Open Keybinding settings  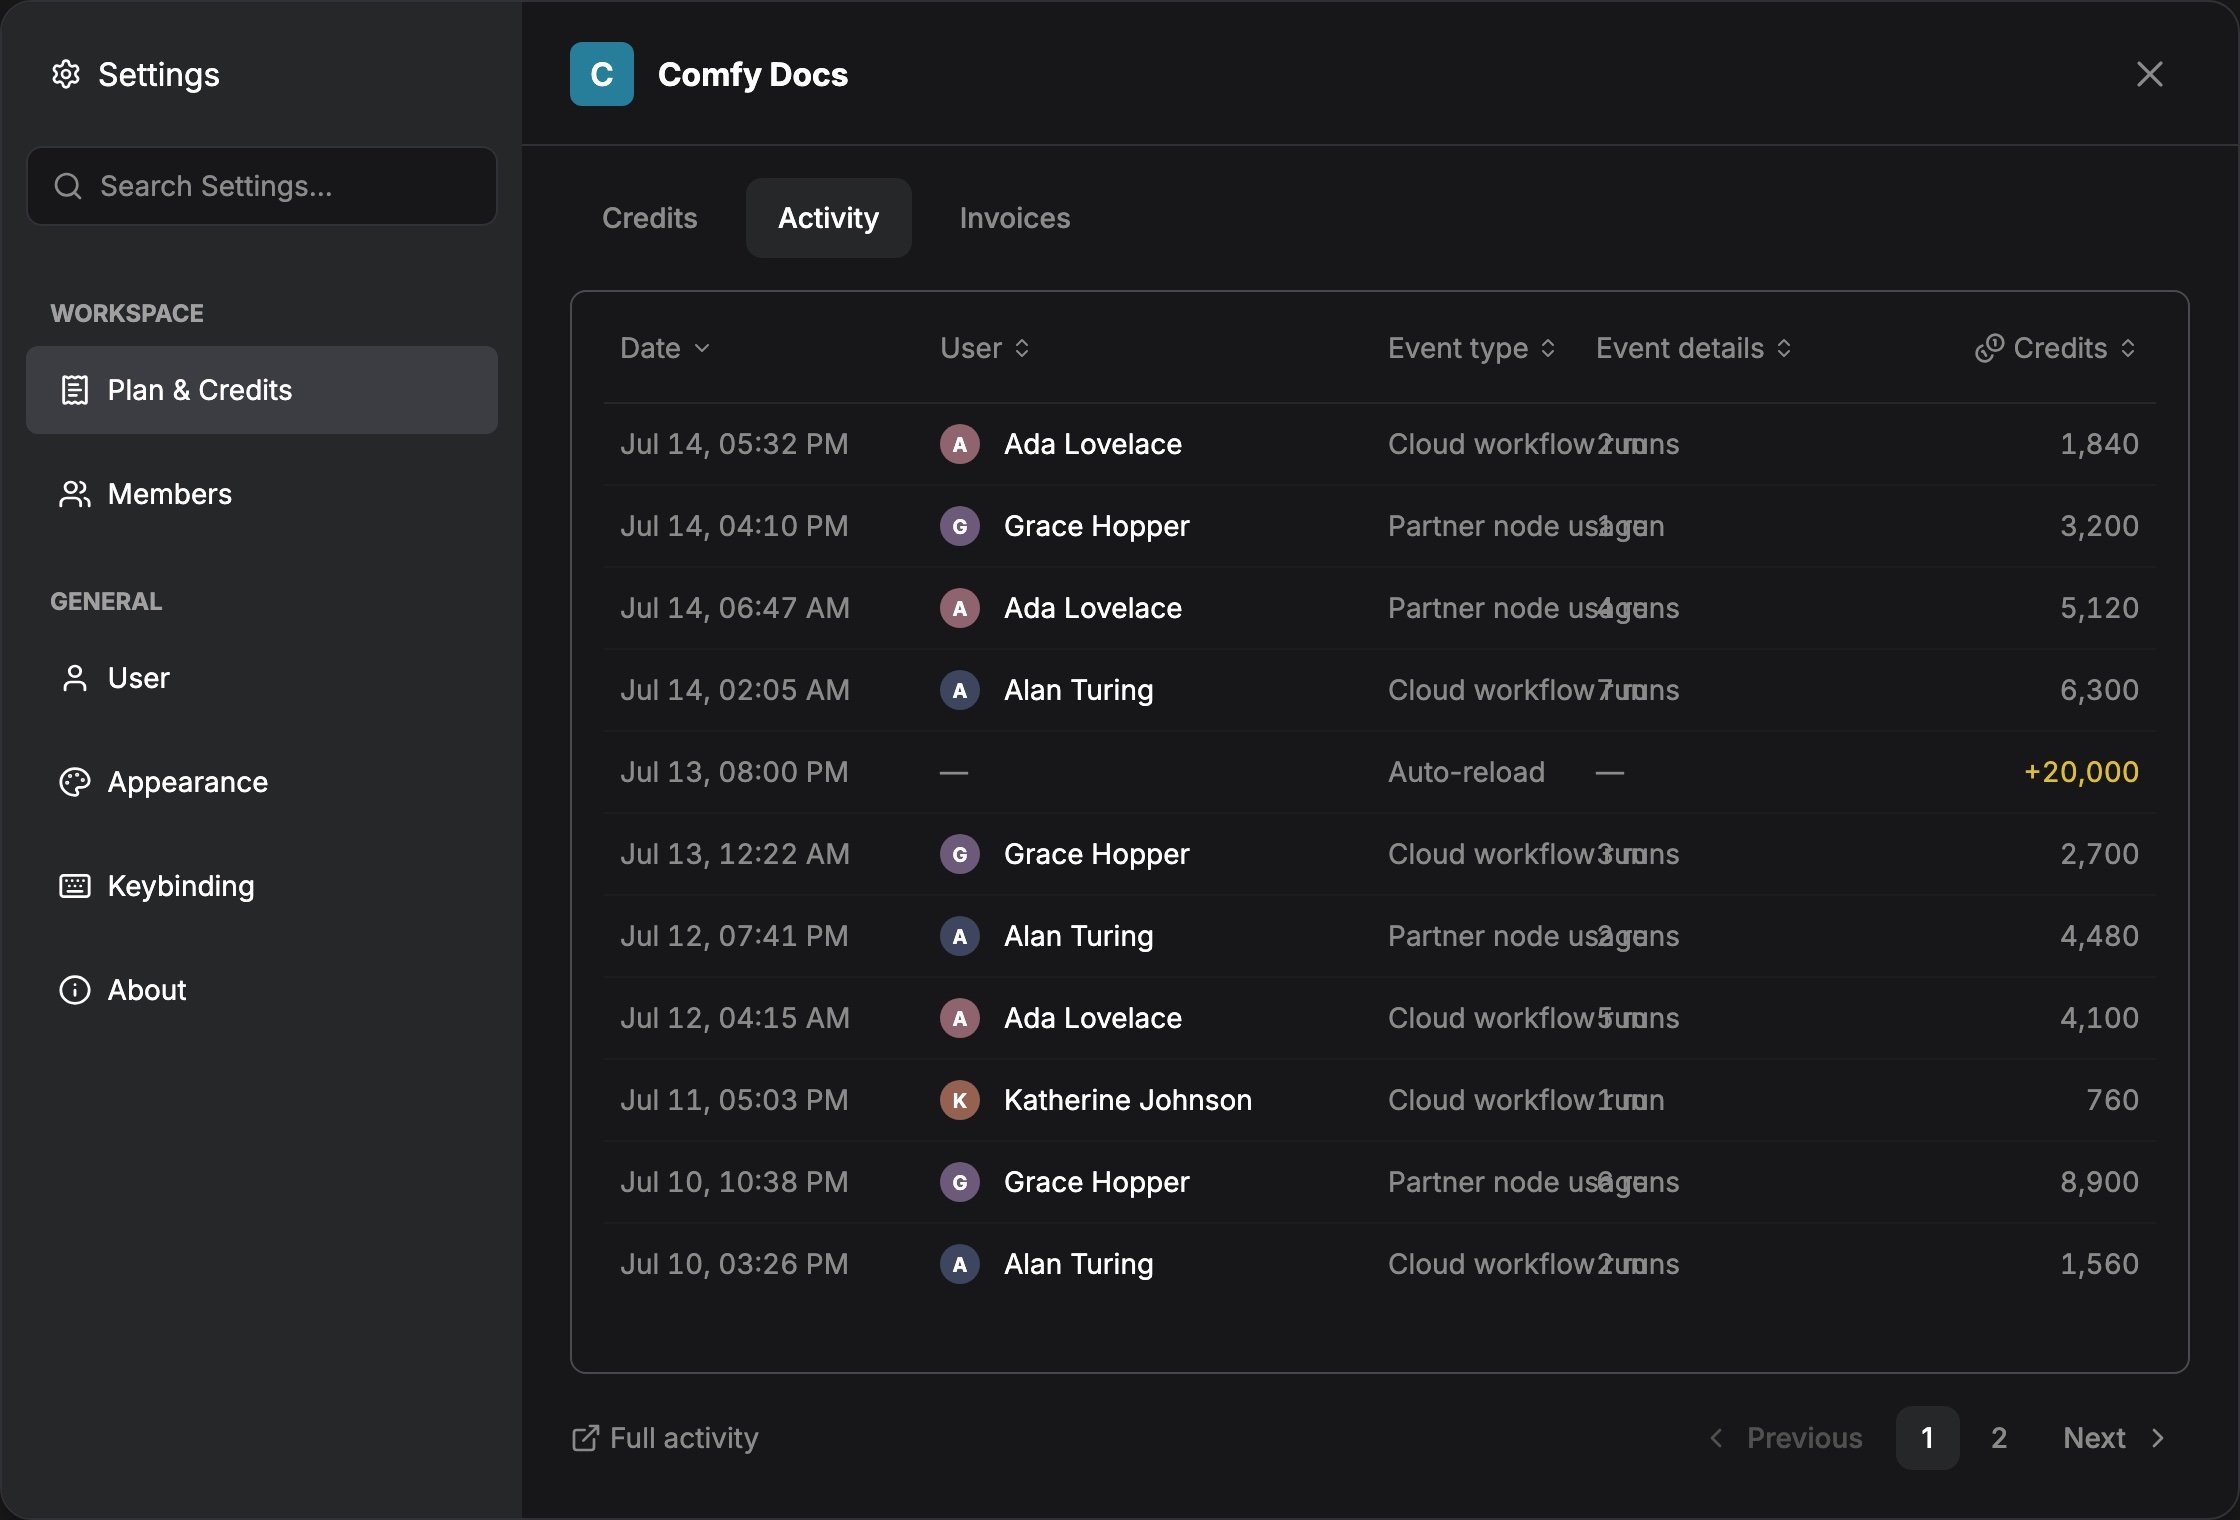(262, 886)
